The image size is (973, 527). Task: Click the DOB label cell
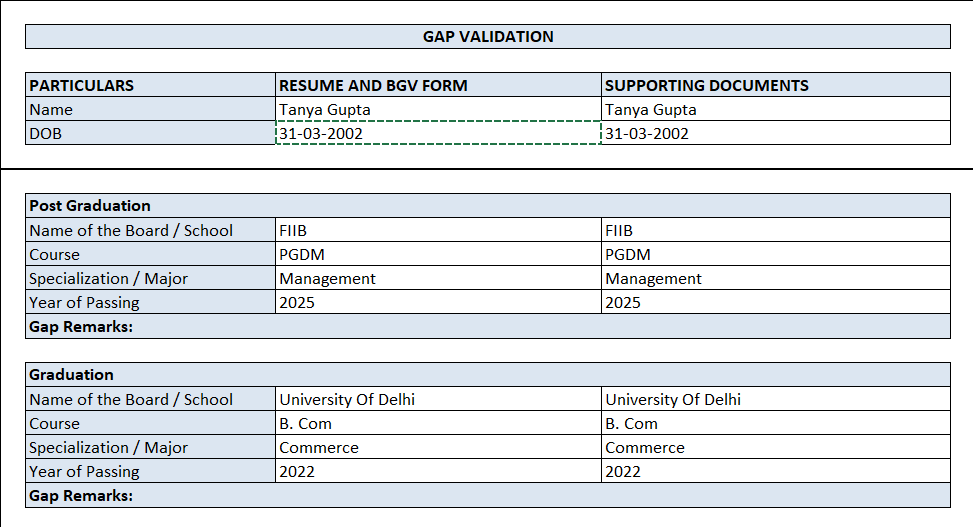(150, 134)
